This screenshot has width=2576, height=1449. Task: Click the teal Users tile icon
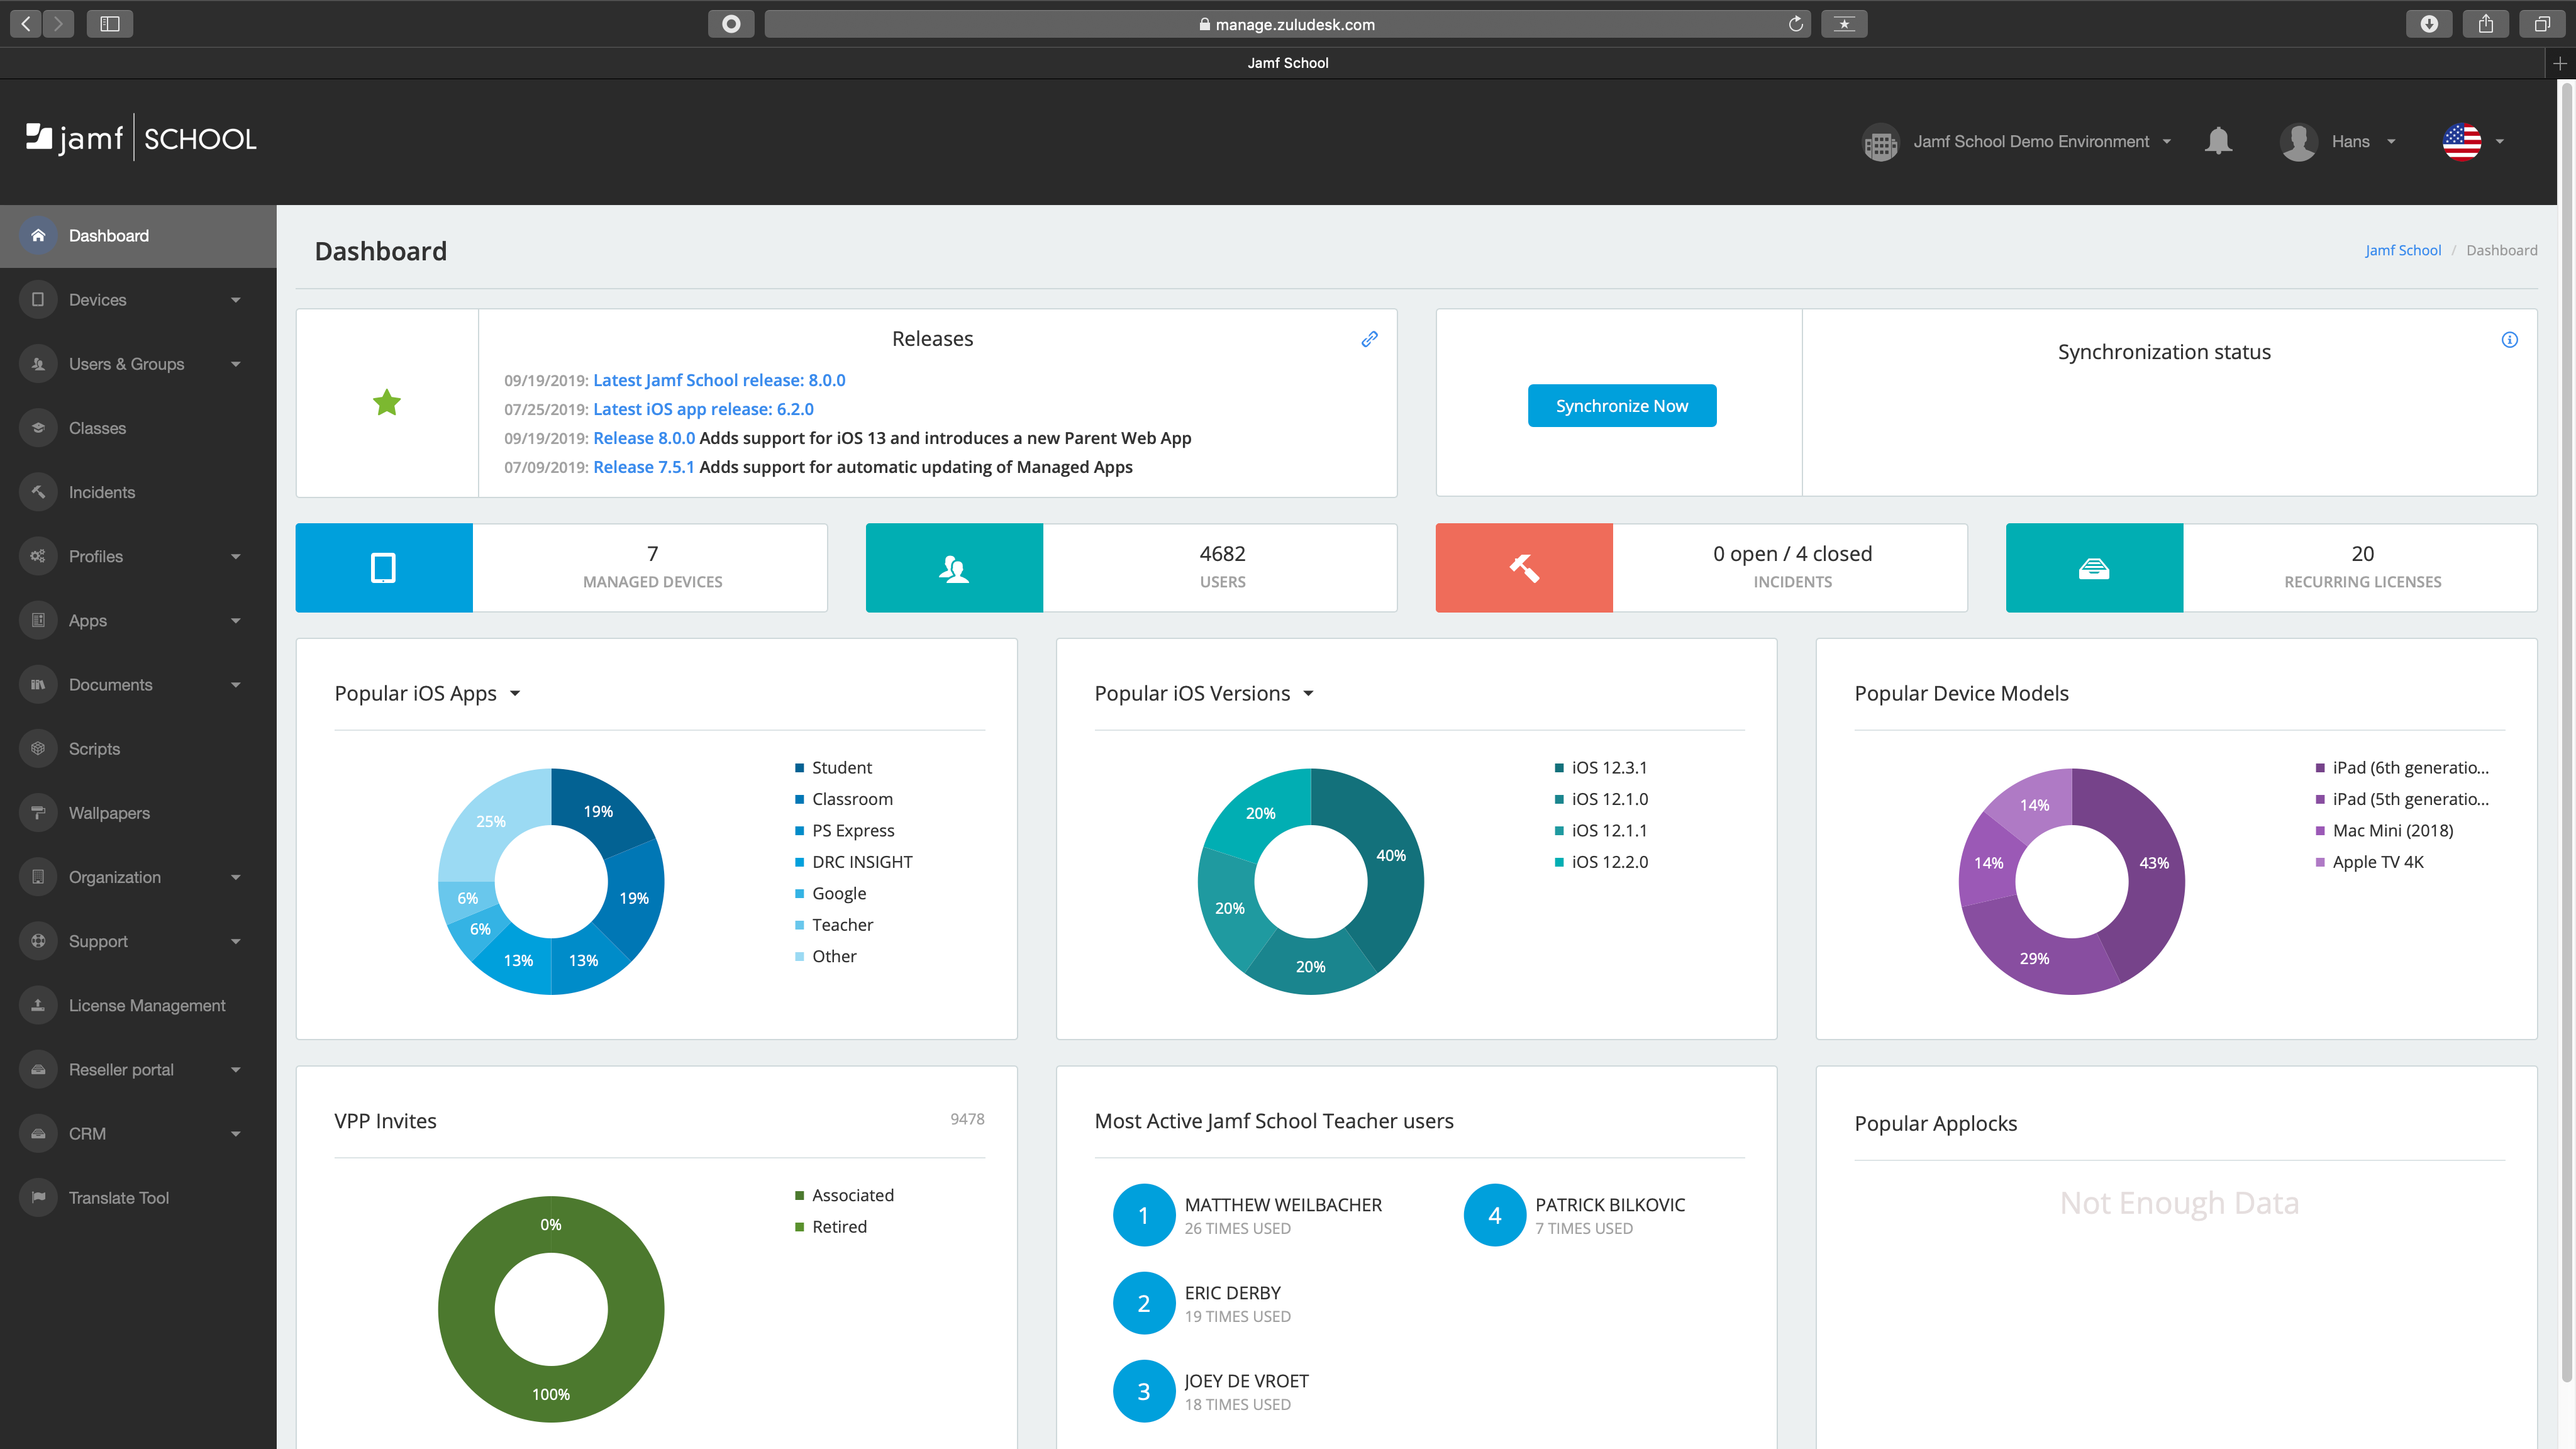pos(954,568)
